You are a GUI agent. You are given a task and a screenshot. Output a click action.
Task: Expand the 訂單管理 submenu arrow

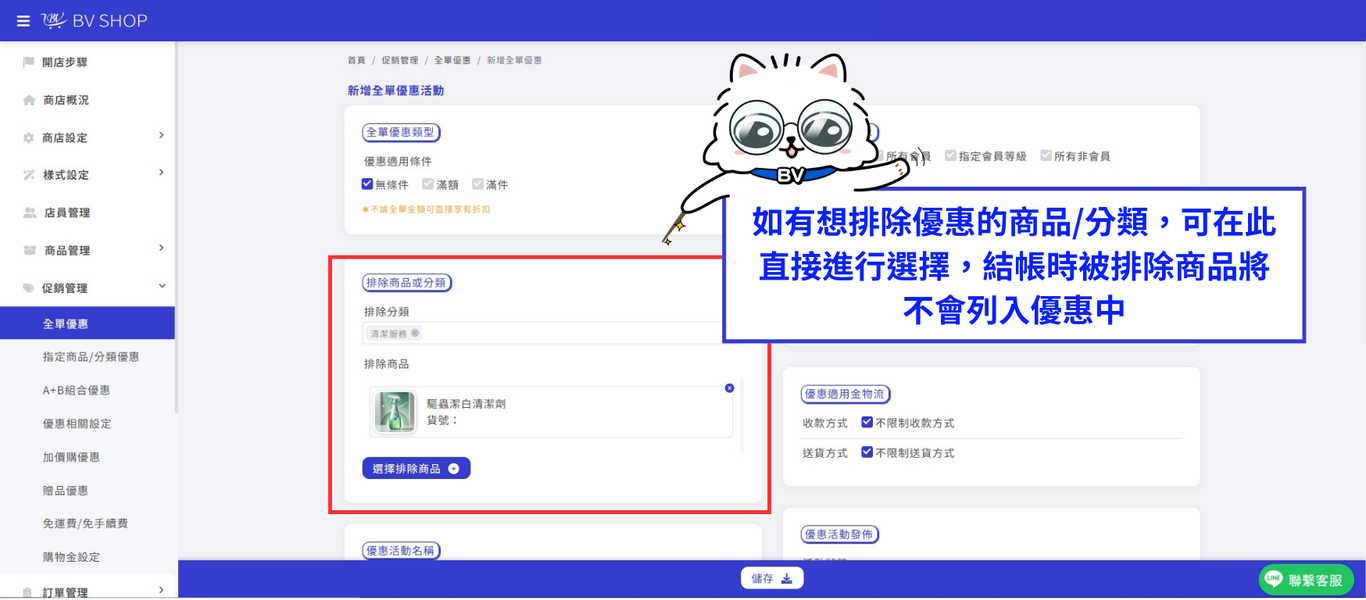click(161, 591)
